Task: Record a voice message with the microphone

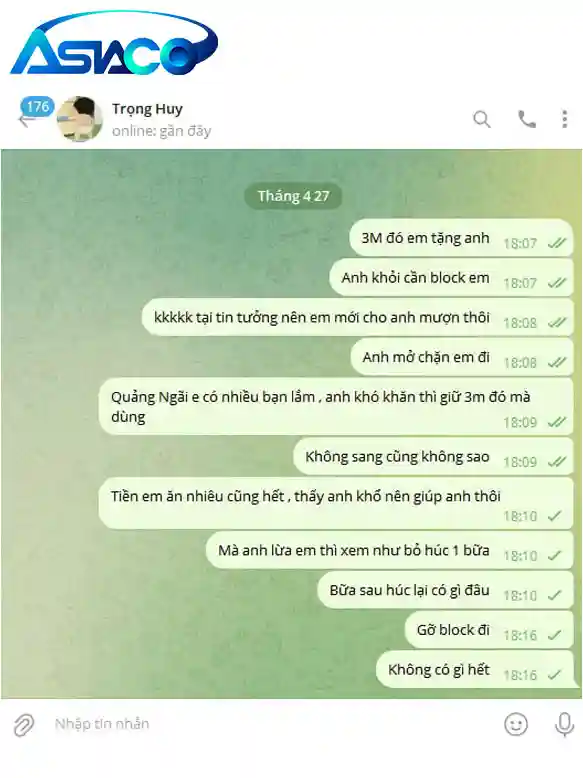Action: pyautogui.click(x=564, y=724)
